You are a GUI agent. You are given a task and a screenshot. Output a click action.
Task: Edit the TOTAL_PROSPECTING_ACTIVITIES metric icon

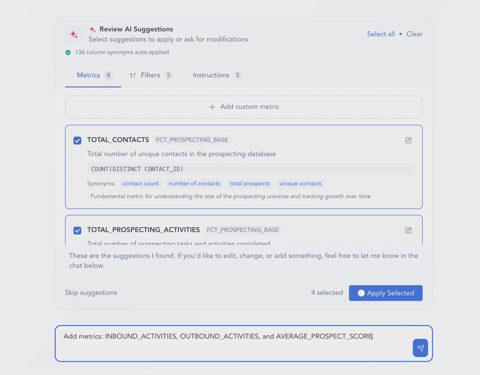coord(408,230)
